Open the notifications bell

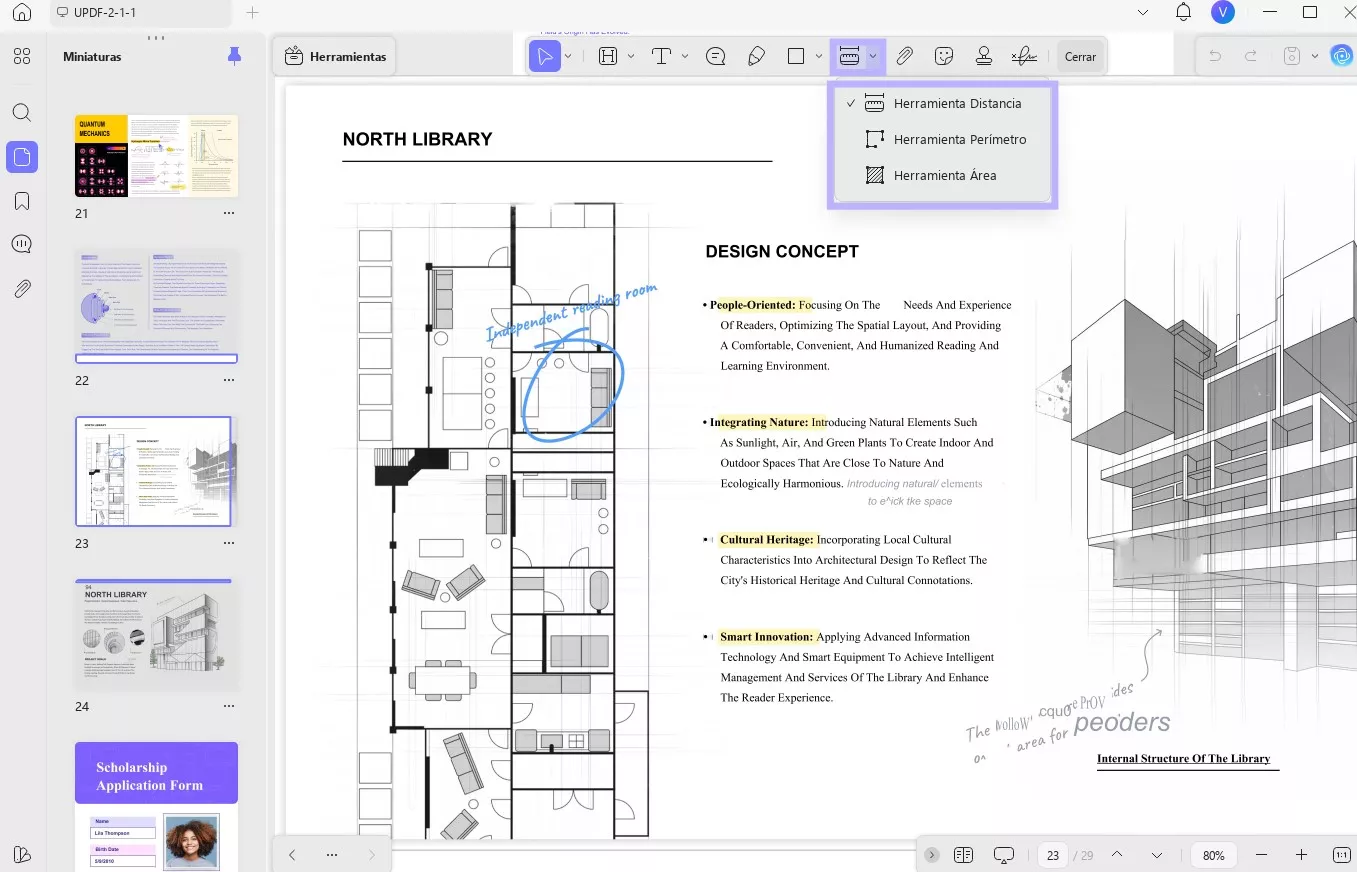click(1184, 12)
